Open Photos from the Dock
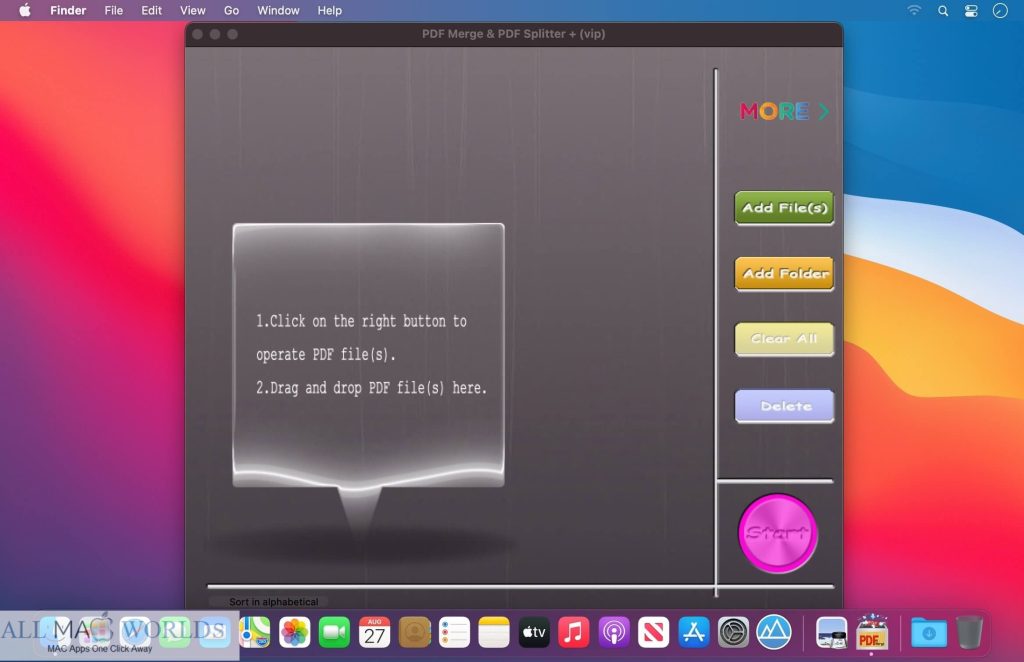Screen dimensions: 1024x662 295,632
